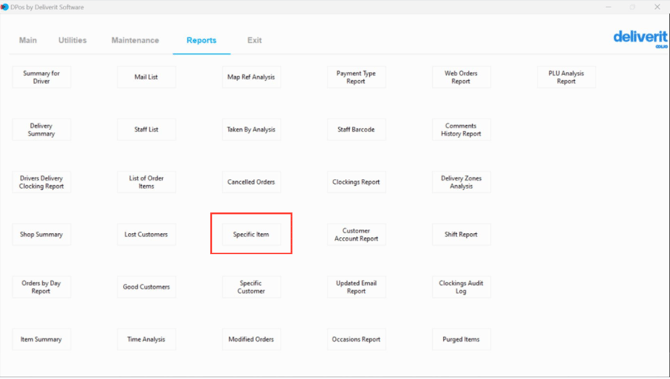This screenshot has height=379, width=670.
Task: Open the Utilities tab
Action: point(72,40)
